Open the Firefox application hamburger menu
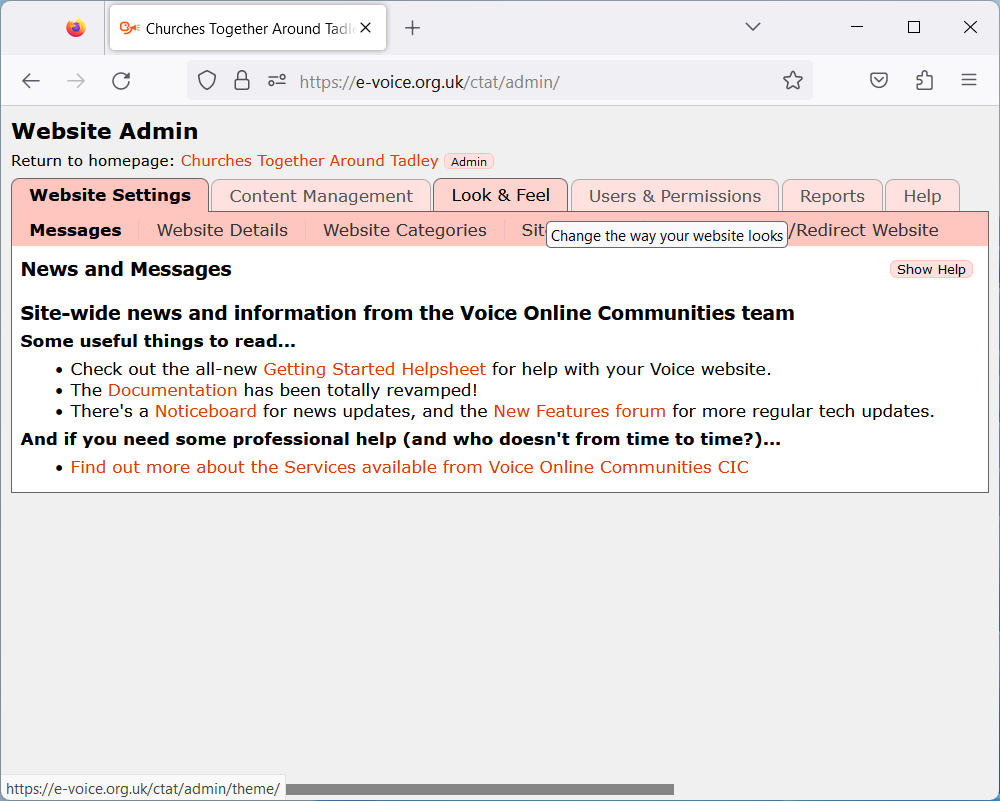The width and height of the screenshot is (1000, 801). 969,80
